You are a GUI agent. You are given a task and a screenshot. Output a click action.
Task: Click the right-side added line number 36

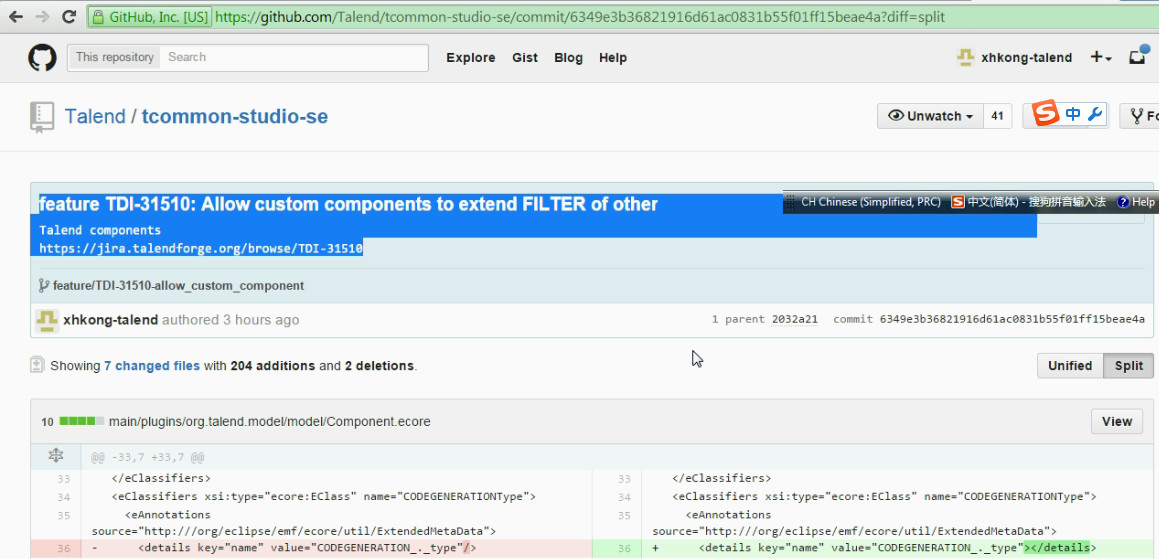(x=624, y=549)
